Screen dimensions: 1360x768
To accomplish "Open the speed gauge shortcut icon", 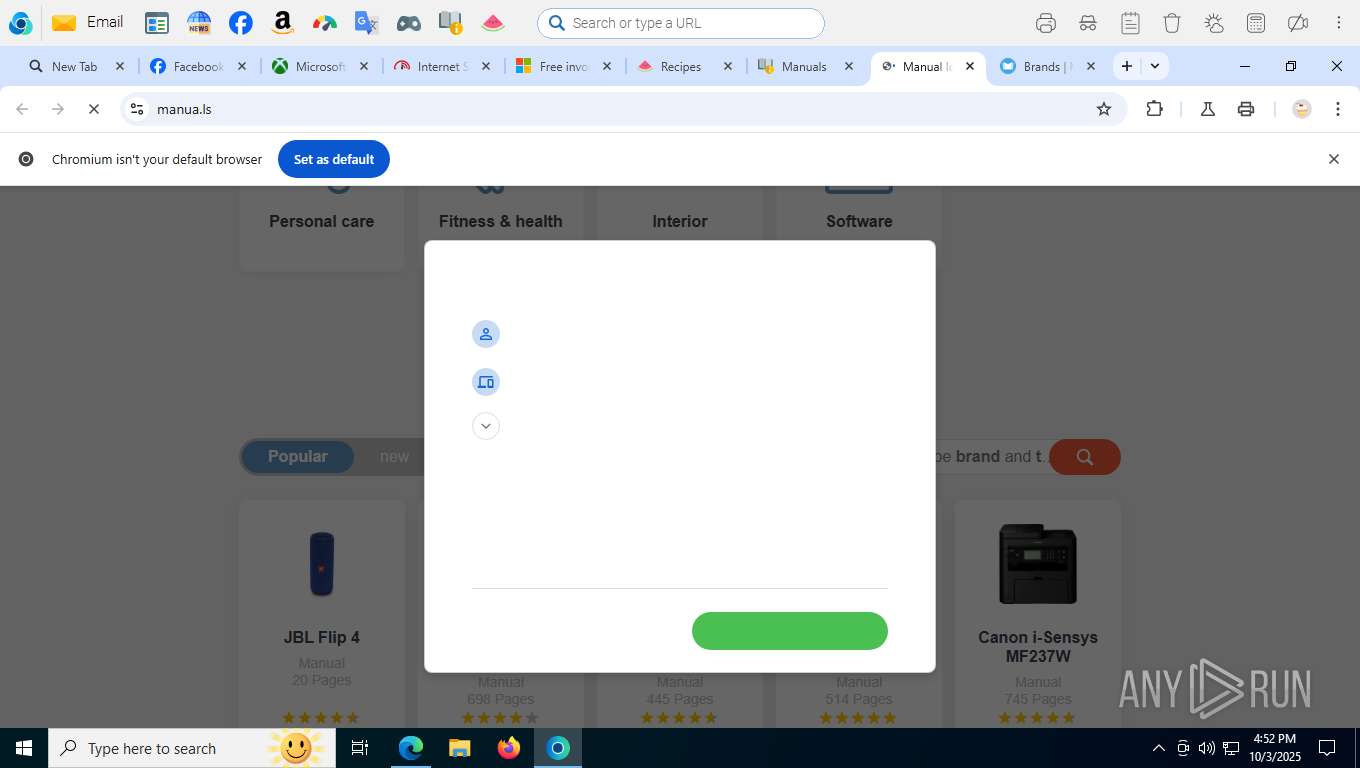I will tap(325, 23).
